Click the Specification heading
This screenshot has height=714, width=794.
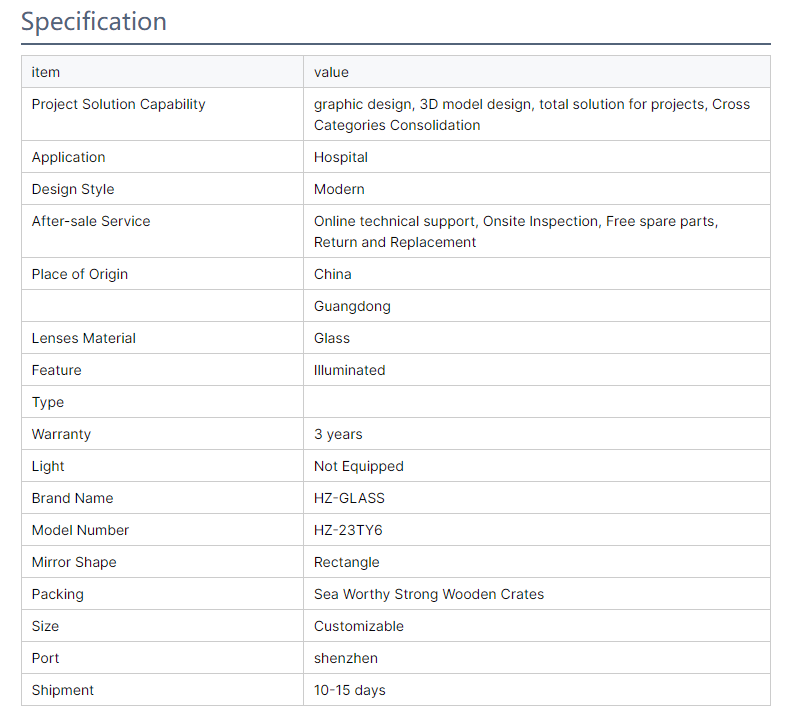click(94, 21)
